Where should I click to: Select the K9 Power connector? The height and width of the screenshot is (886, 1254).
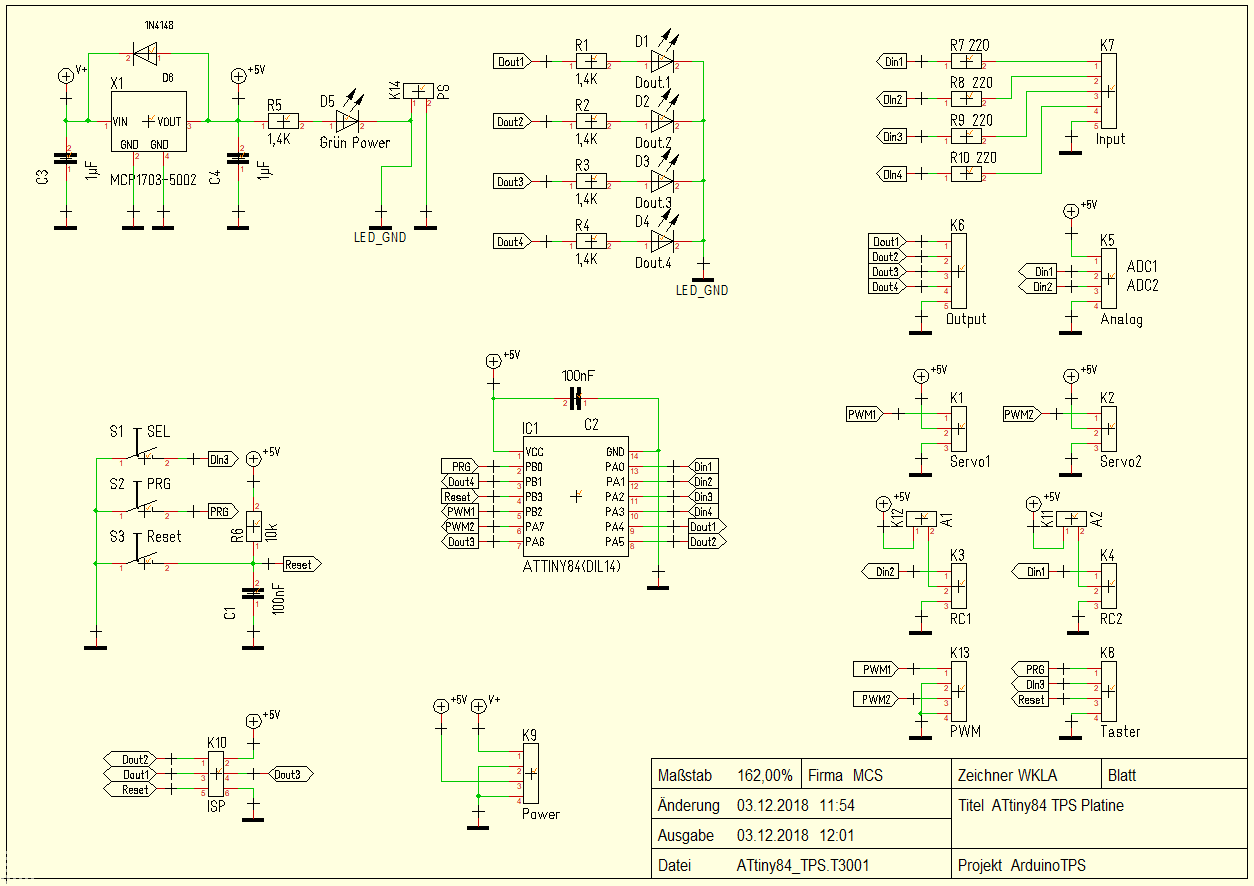[531, 774]
